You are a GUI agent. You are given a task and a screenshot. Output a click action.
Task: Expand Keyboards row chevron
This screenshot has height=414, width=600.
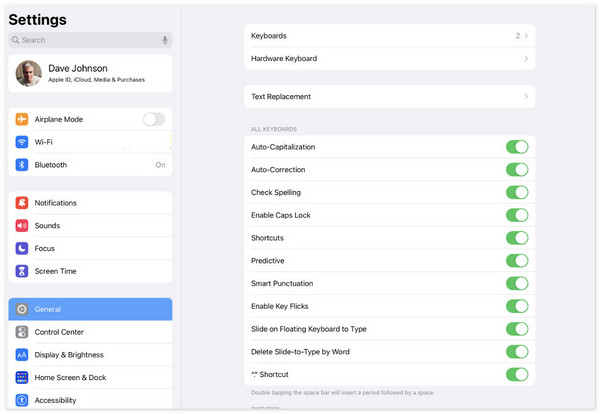(526, 36)
